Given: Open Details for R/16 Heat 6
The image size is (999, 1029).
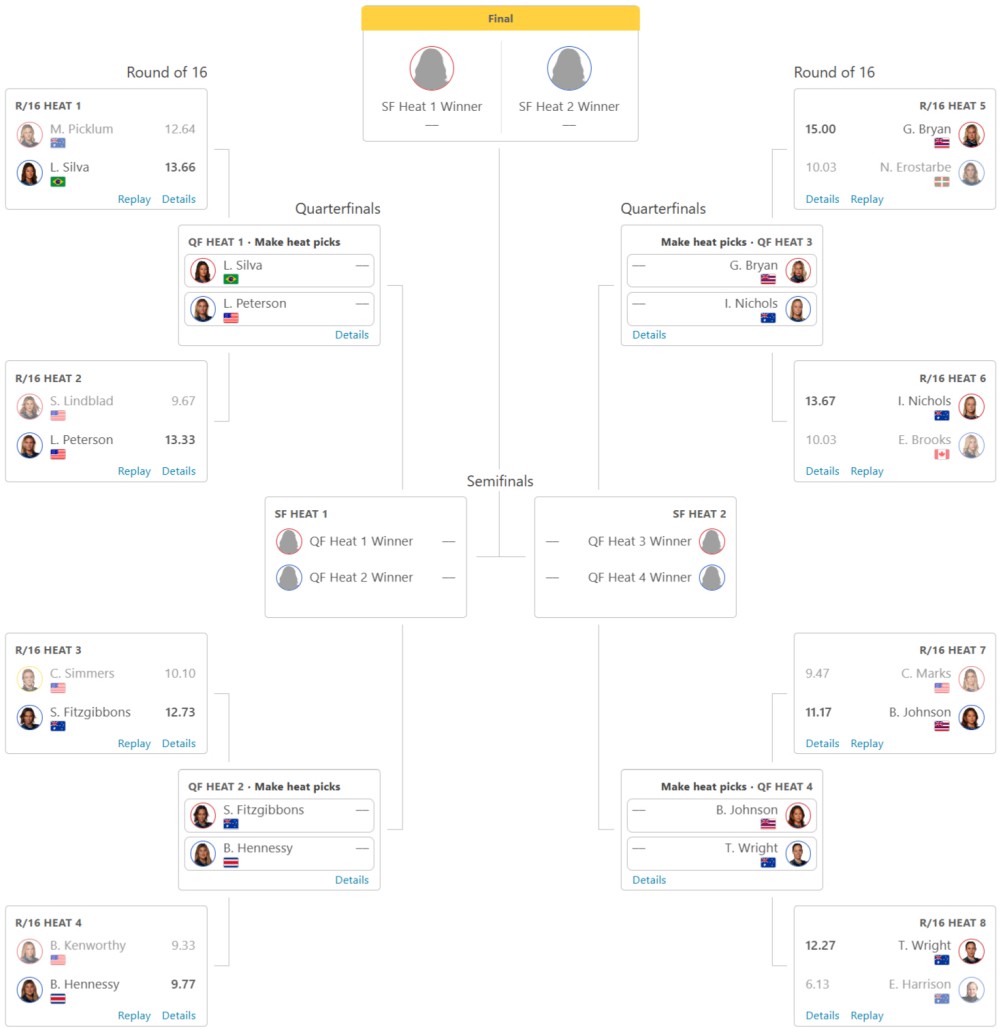Looking at the screenshot, I should click(x=822, y=471).
